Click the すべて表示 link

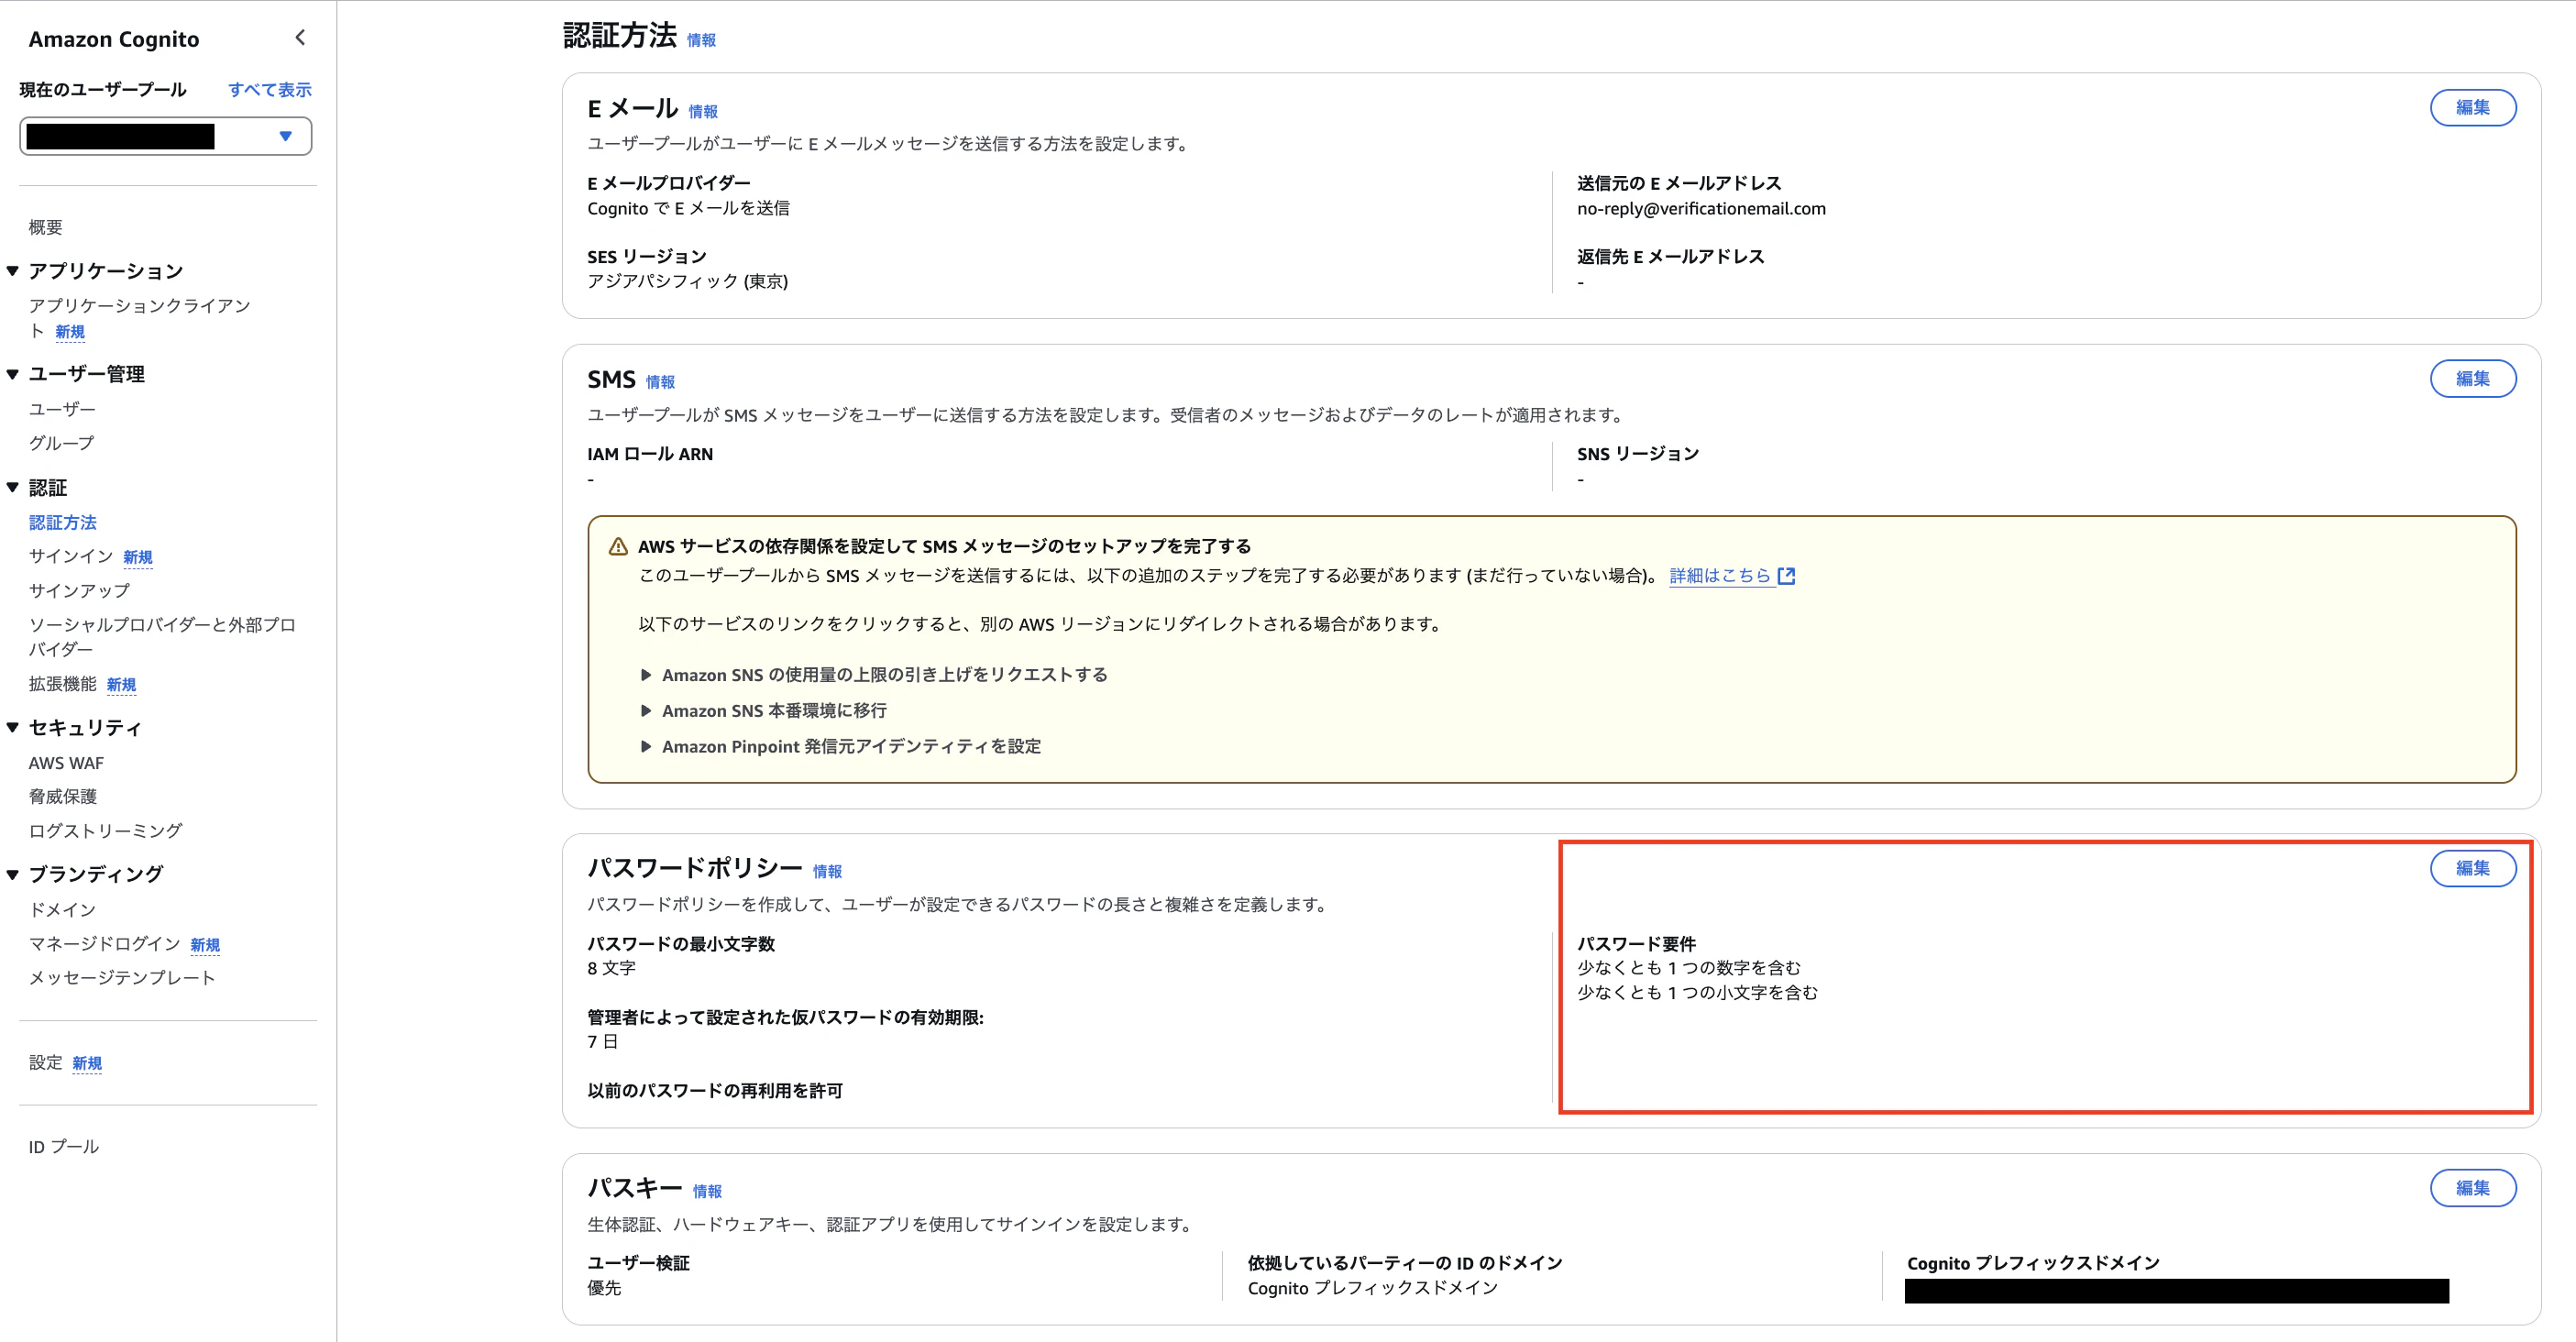(270, 90)
